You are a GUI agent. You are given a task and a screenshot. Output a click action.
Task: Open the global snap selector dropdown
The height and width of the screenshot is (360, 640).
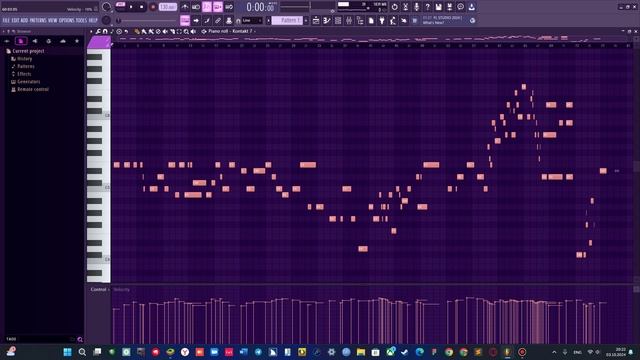point(252,20)
